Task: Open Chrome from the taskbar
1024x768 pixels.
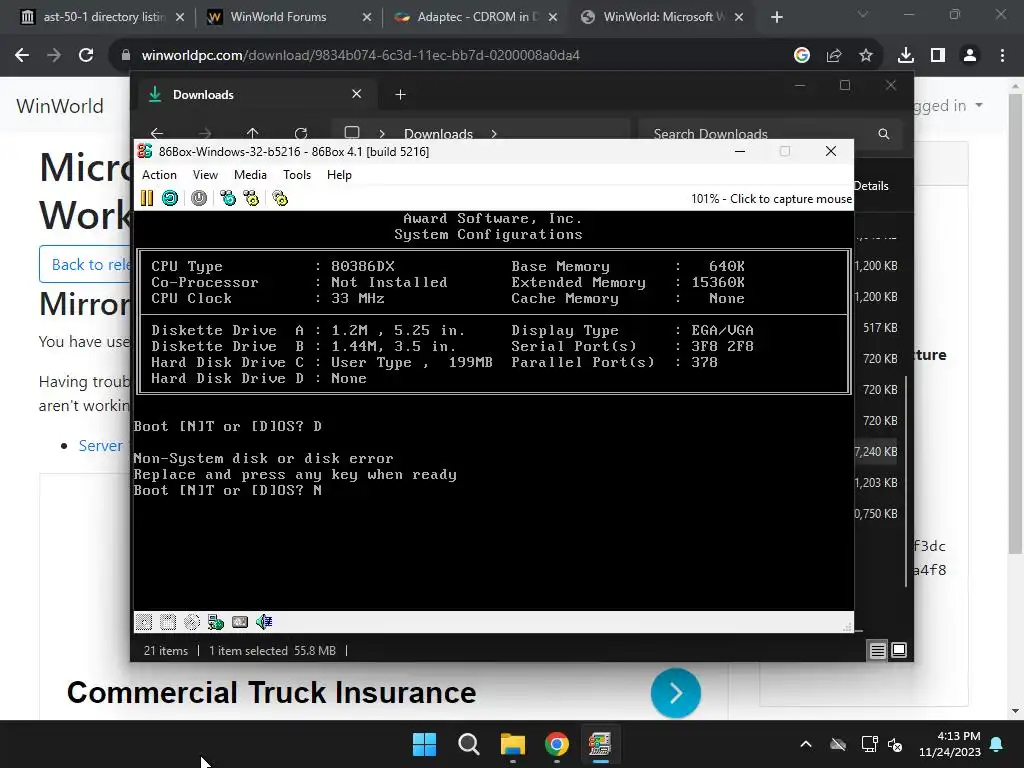Action: (x=556, y=744)
